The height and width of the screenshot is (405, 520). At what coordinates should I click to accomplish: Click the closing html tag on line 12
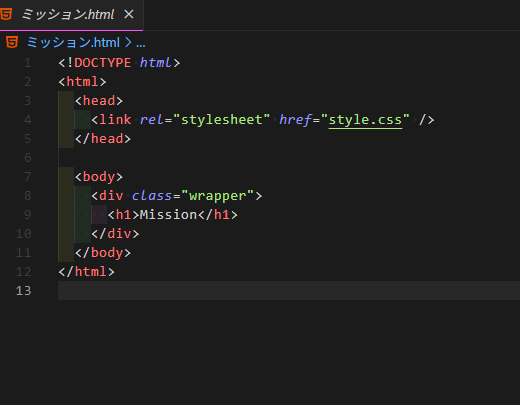tap(87, 272)
